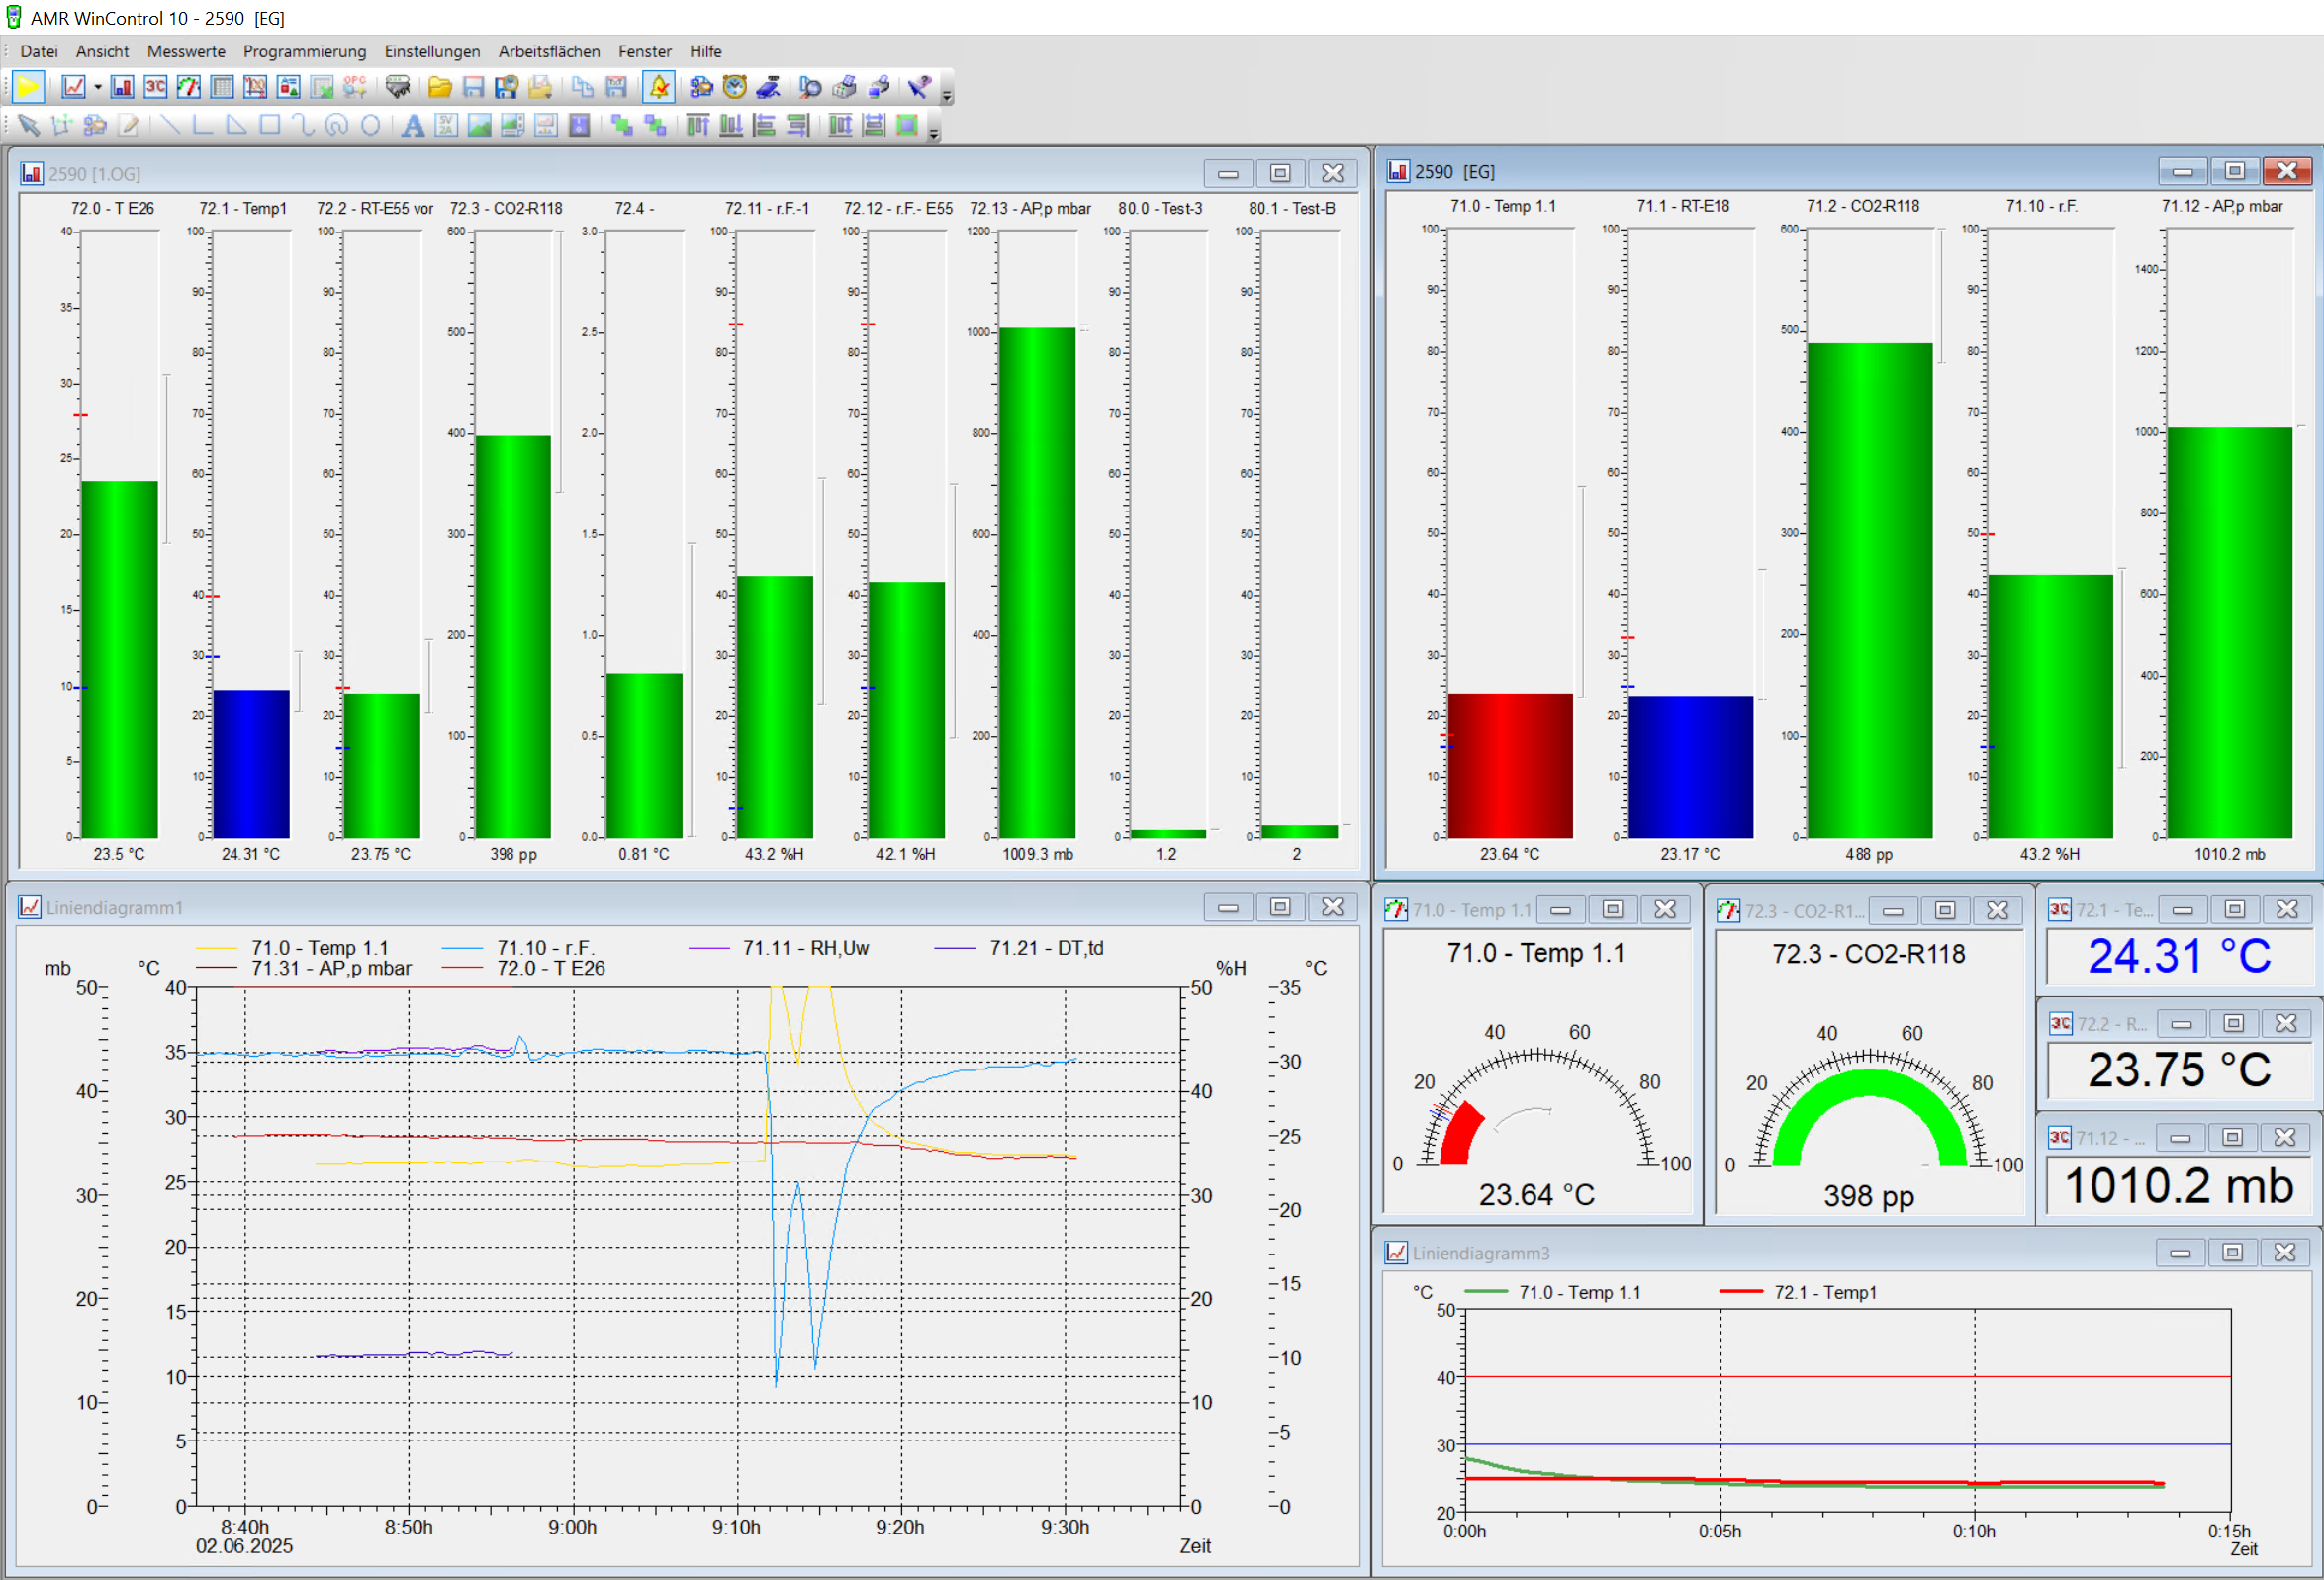Click the 72.1 - Temp1 legend label
The height and width of the screenshot is (1580, 2324).
tap(1824, 1292)
